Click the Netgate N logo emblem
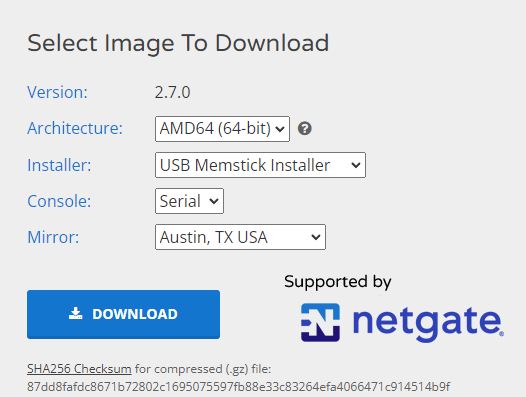This screenshot has width=526, height=397. 320,322
